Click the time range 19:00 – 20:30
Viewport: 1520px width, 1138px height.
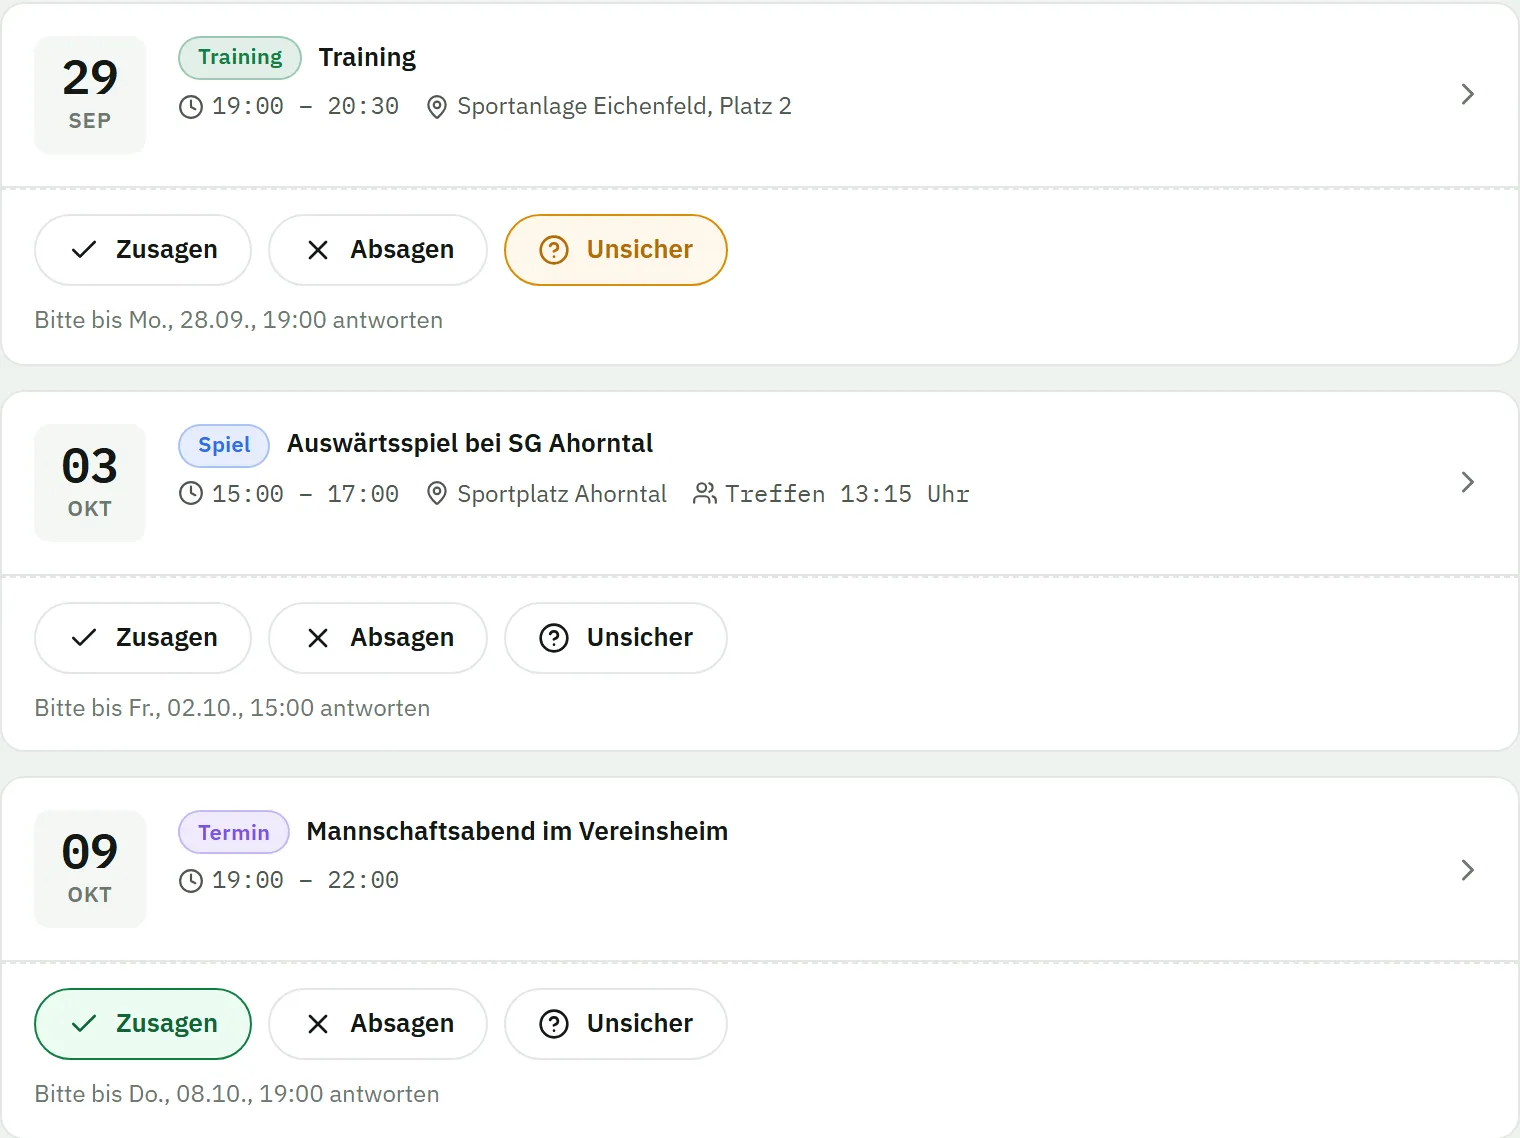(x=305, y=107)
